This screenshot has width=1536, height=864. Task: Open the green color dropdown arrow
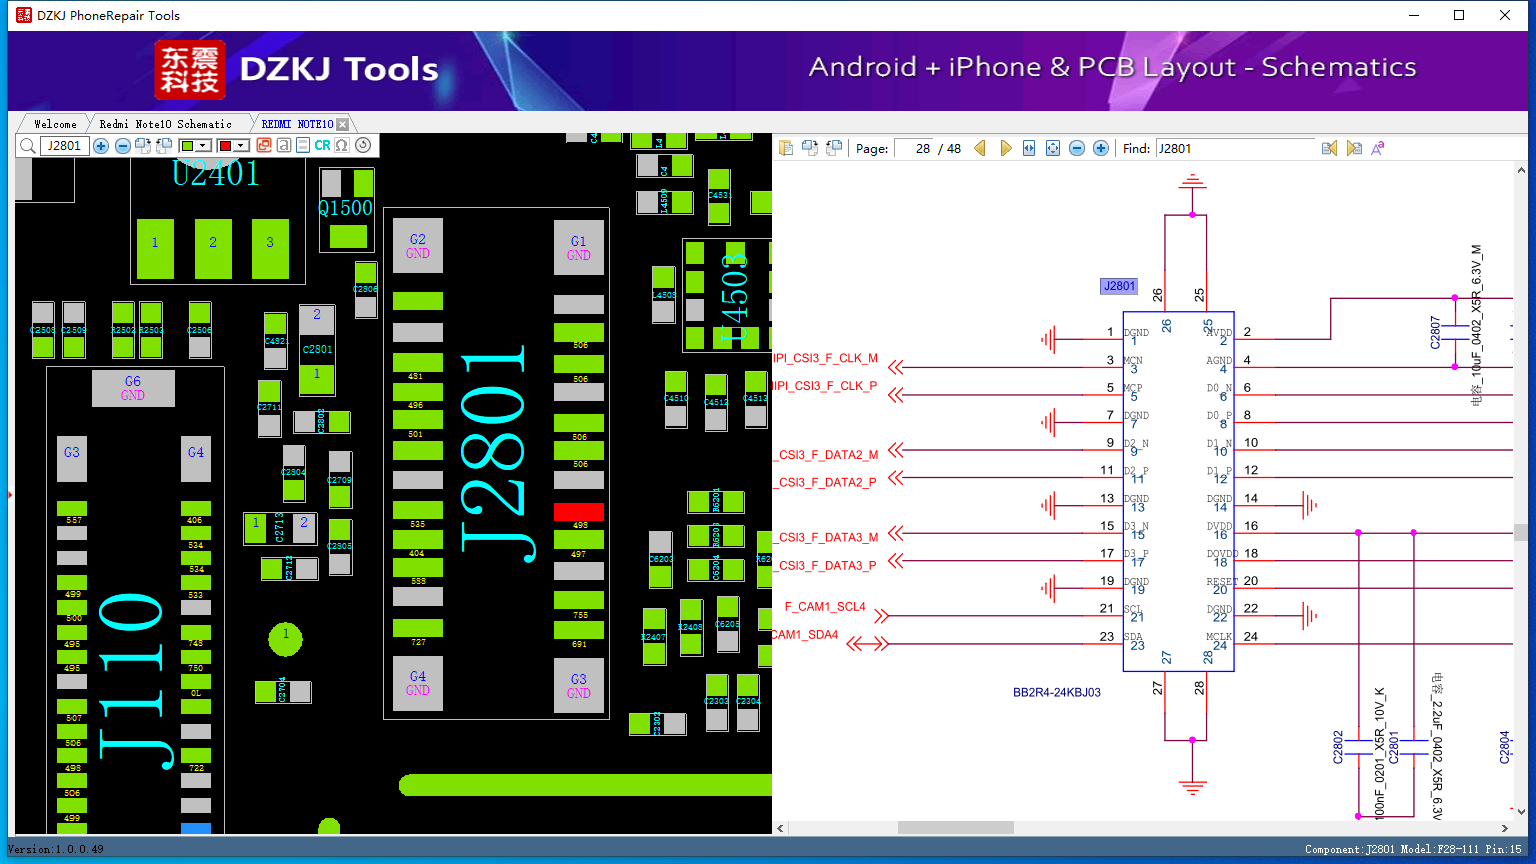pos(203,146)
